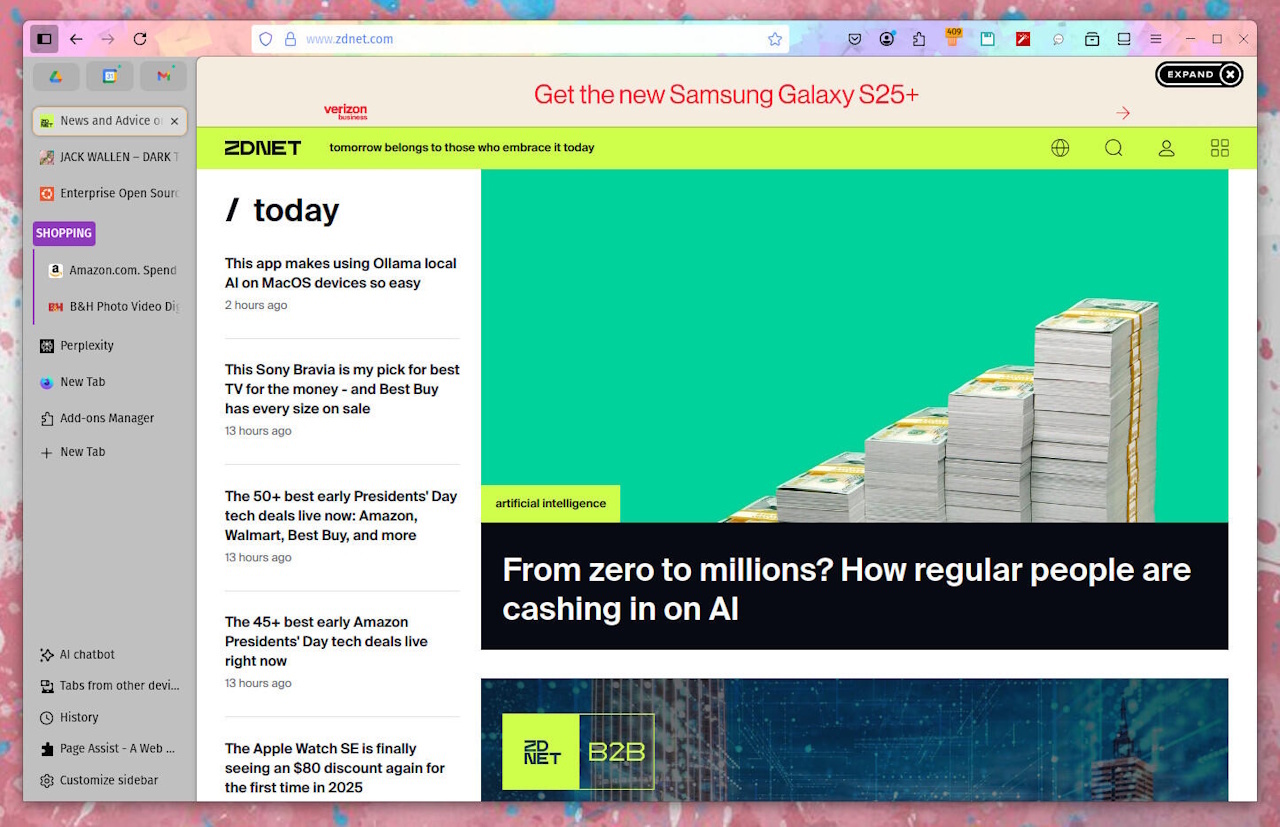Open the History sidebar panel
This screenshot has width=1280, height=827.
(x=69, y=717)
